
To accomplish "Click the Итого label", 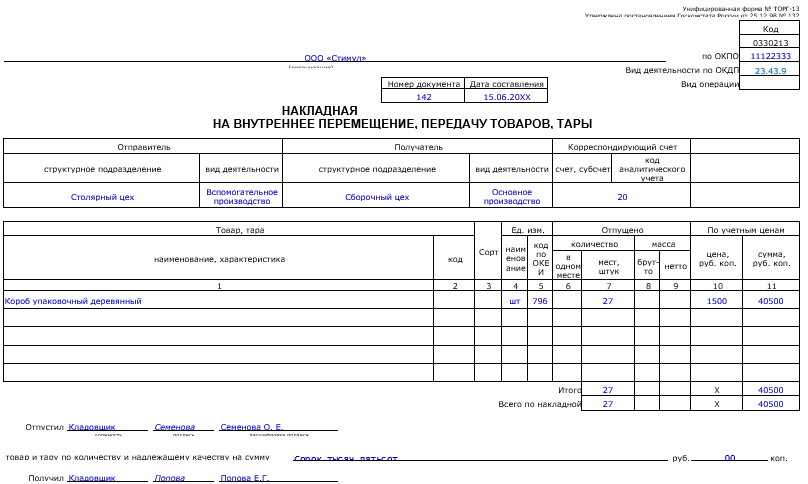I will click(x=569, y=390).
